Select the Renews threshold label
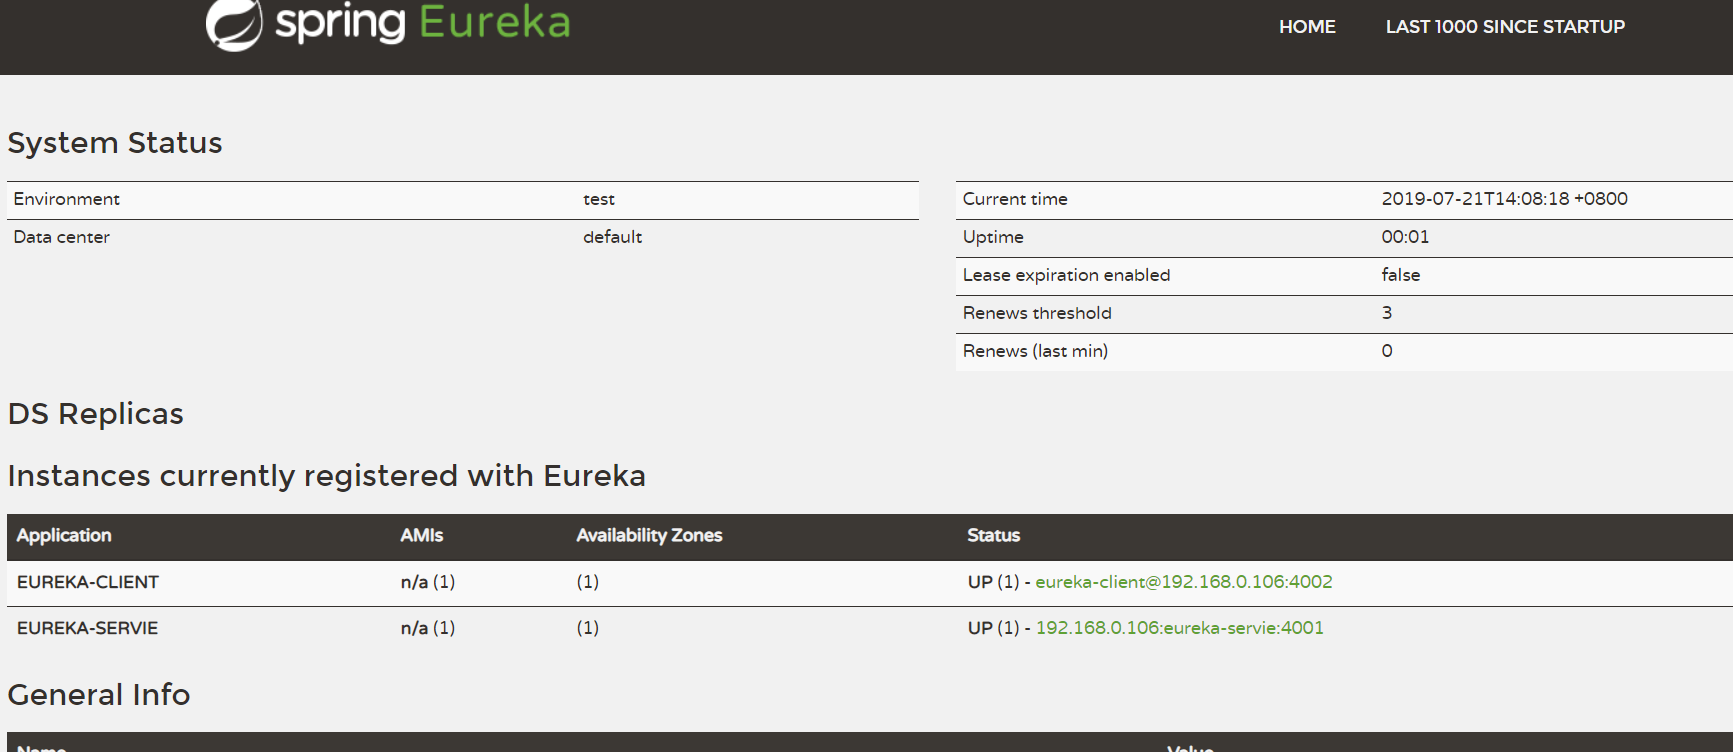The height and width of the screenshot is (752, 1733). click(1037, 313)
